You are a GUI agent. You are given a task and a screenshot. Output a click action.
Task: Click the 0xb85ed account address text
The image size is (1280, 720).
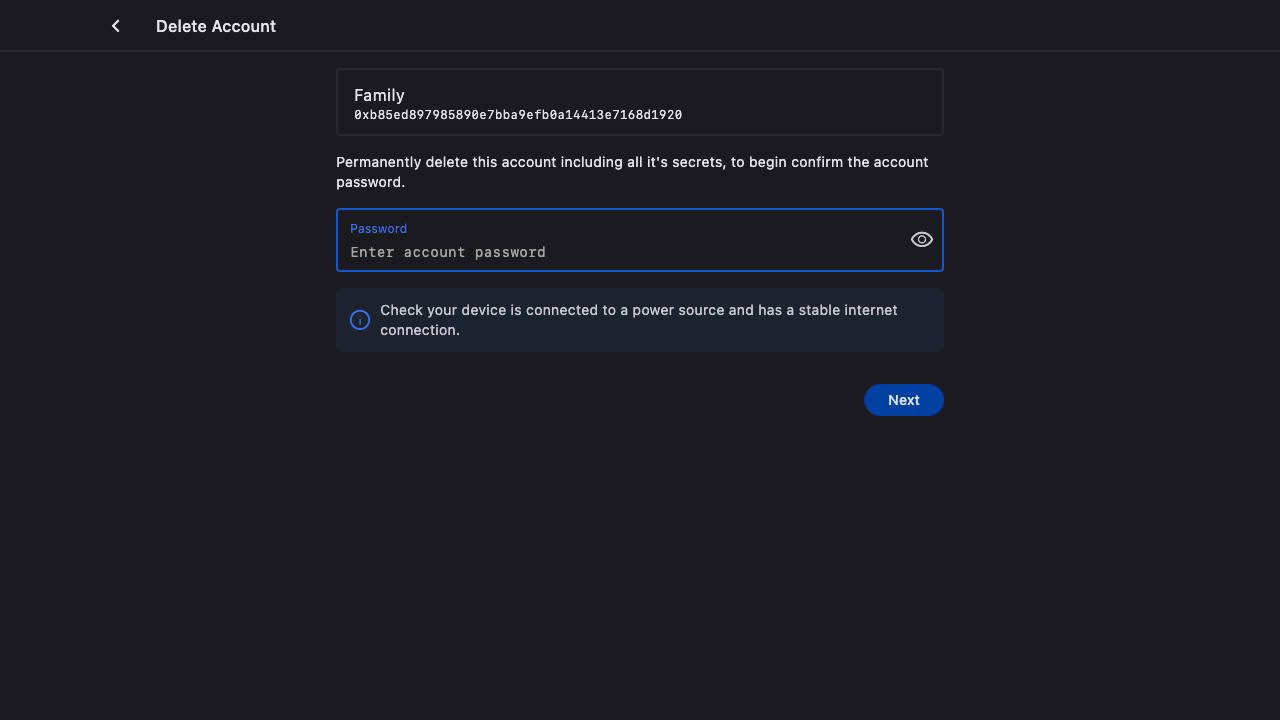(x=518, y=116)
